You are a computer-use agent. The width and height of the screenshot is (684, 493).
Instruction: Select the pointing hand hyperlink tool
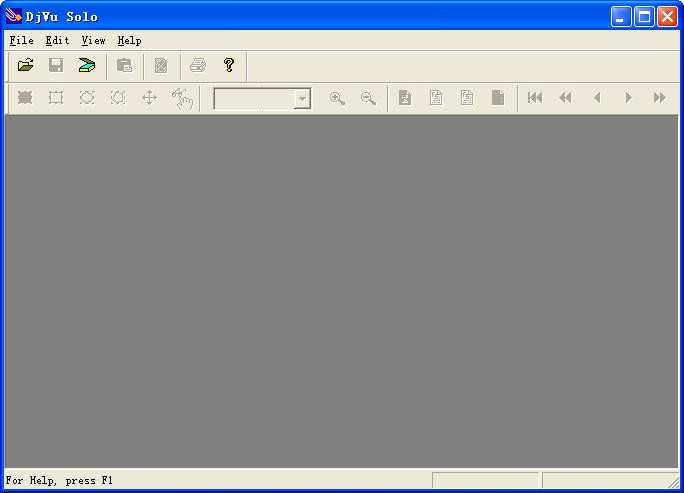(x=182, y=99)
